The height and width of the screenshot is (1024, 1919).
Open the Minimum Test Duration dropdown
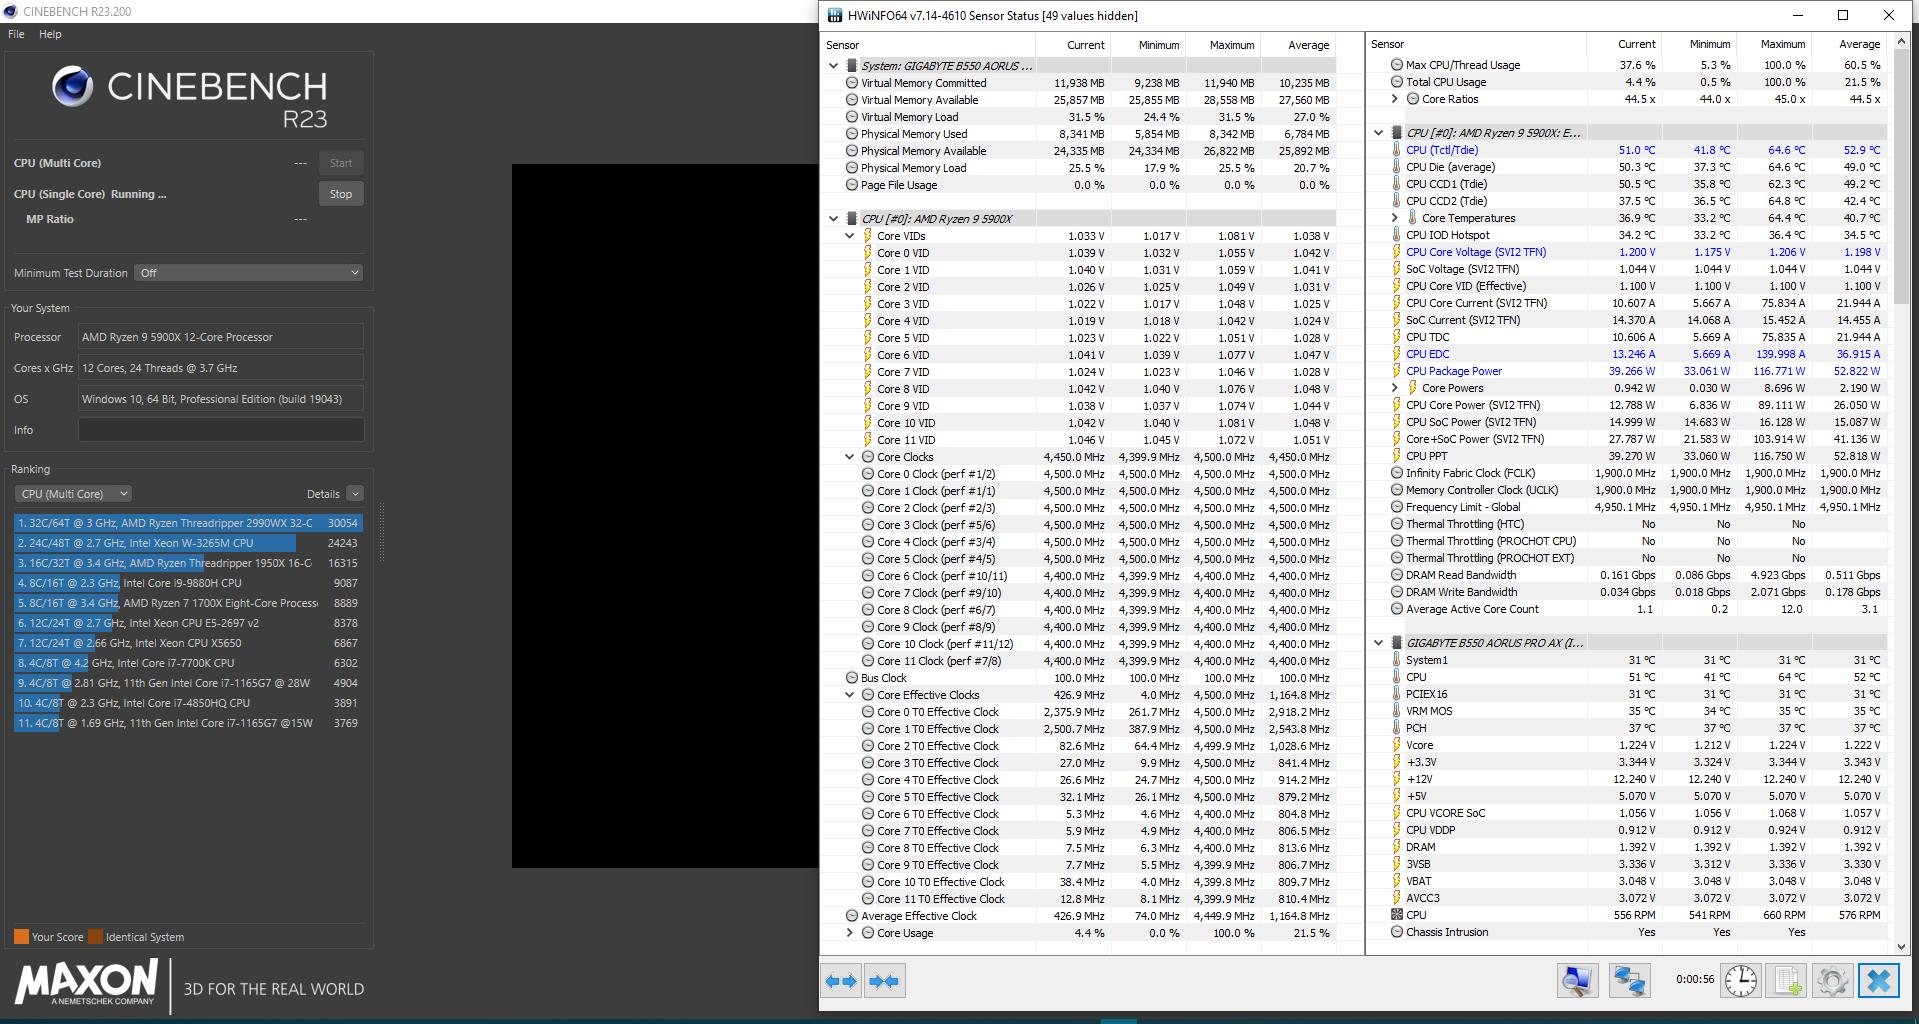coord(248,273)
